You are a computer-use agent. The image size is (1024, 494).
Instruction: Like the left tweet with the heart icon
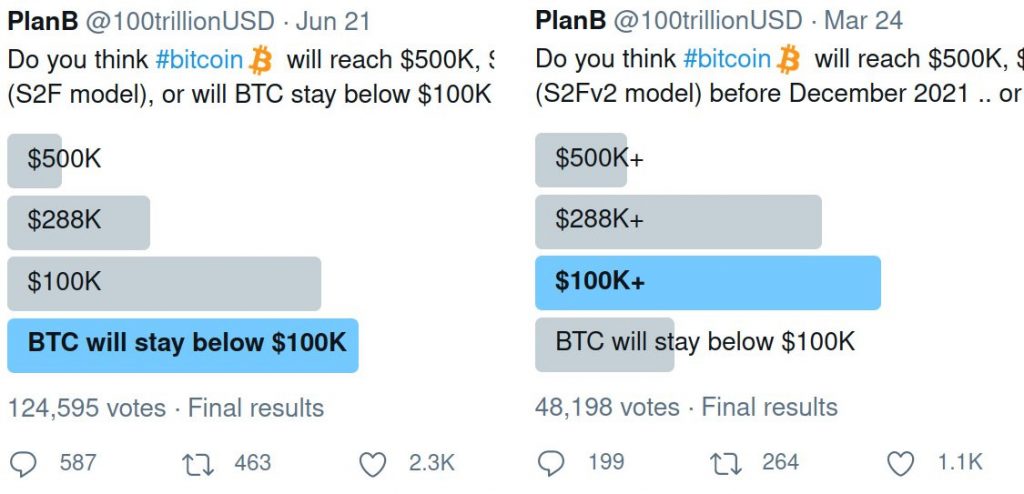[373, 462]
